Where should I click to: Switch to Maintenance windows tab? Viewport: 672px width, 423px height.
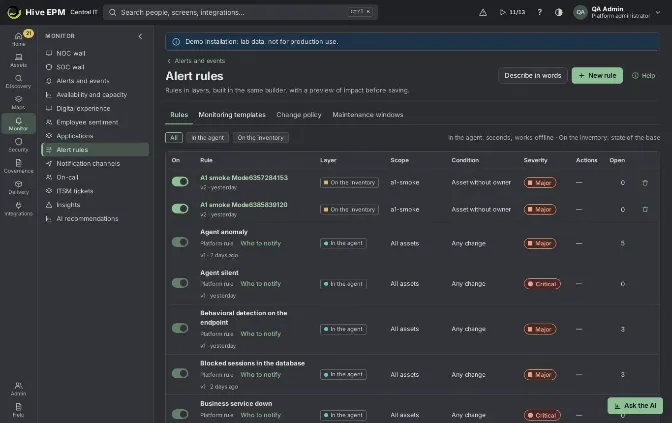coord(368,115)
